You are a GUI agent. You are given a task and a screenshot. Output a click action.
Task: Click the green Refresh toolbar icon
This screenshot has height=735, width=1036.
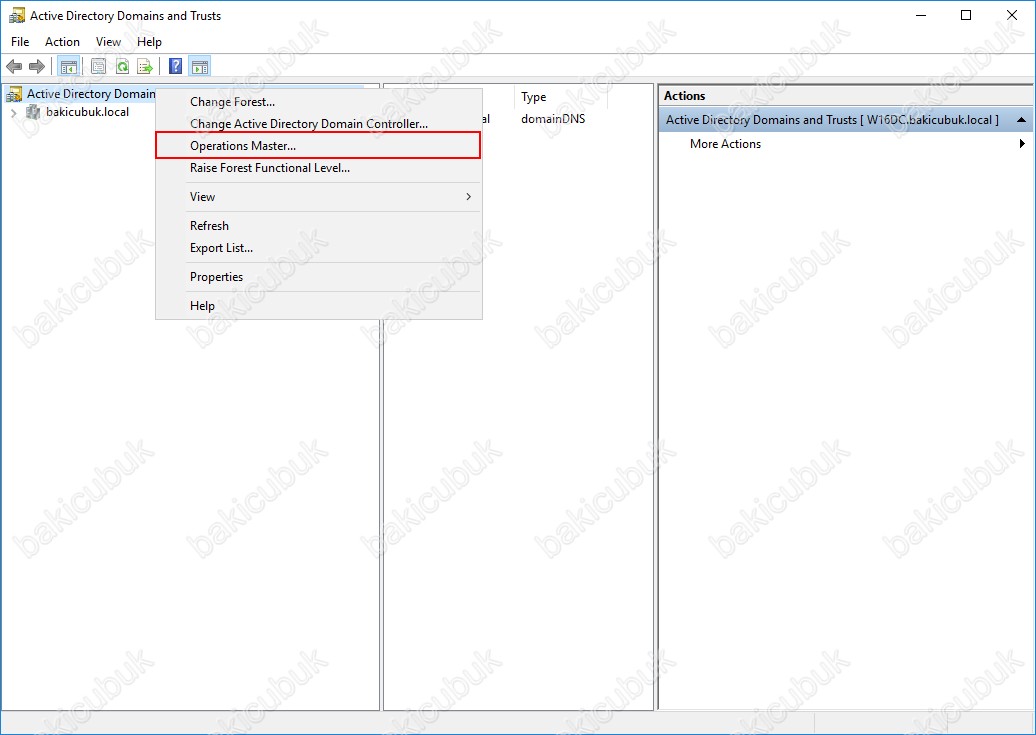tap(122, 66)
